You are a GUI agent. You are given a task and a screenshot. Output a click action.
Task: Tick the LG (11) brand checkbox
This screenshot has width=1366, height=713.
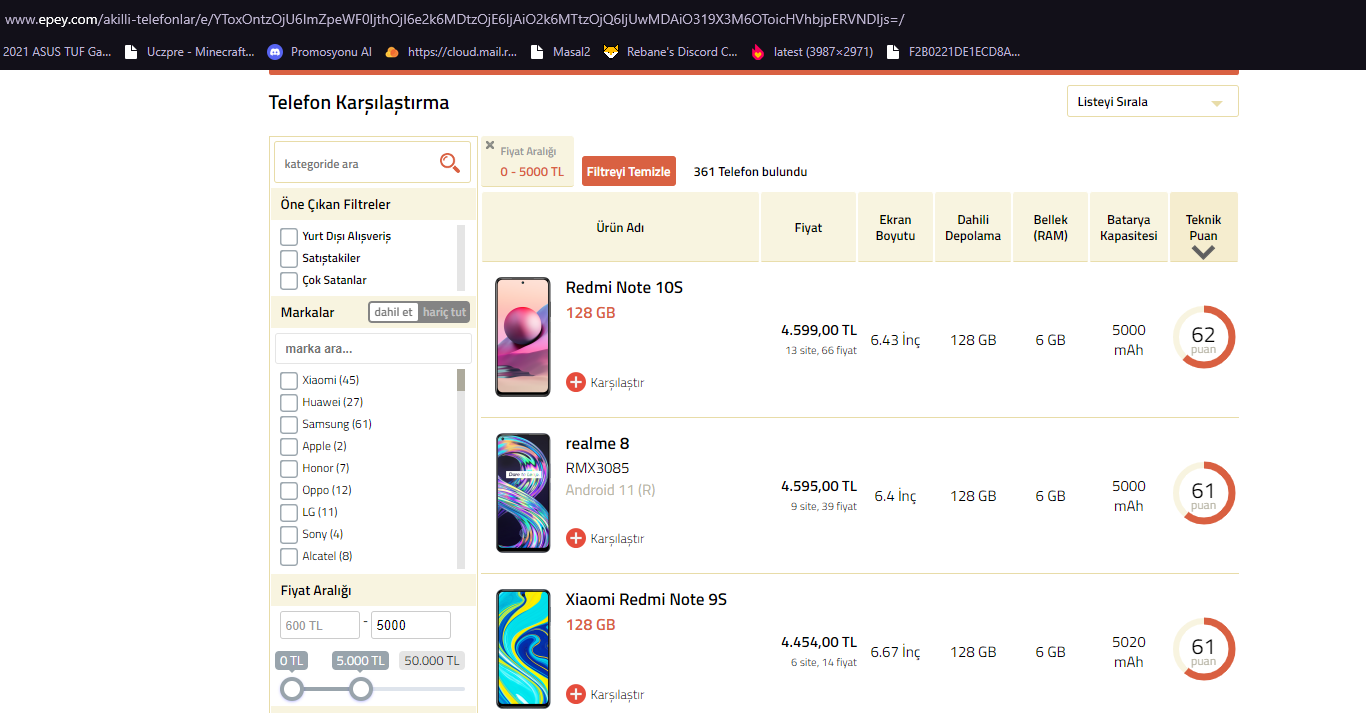pos(289,513)
